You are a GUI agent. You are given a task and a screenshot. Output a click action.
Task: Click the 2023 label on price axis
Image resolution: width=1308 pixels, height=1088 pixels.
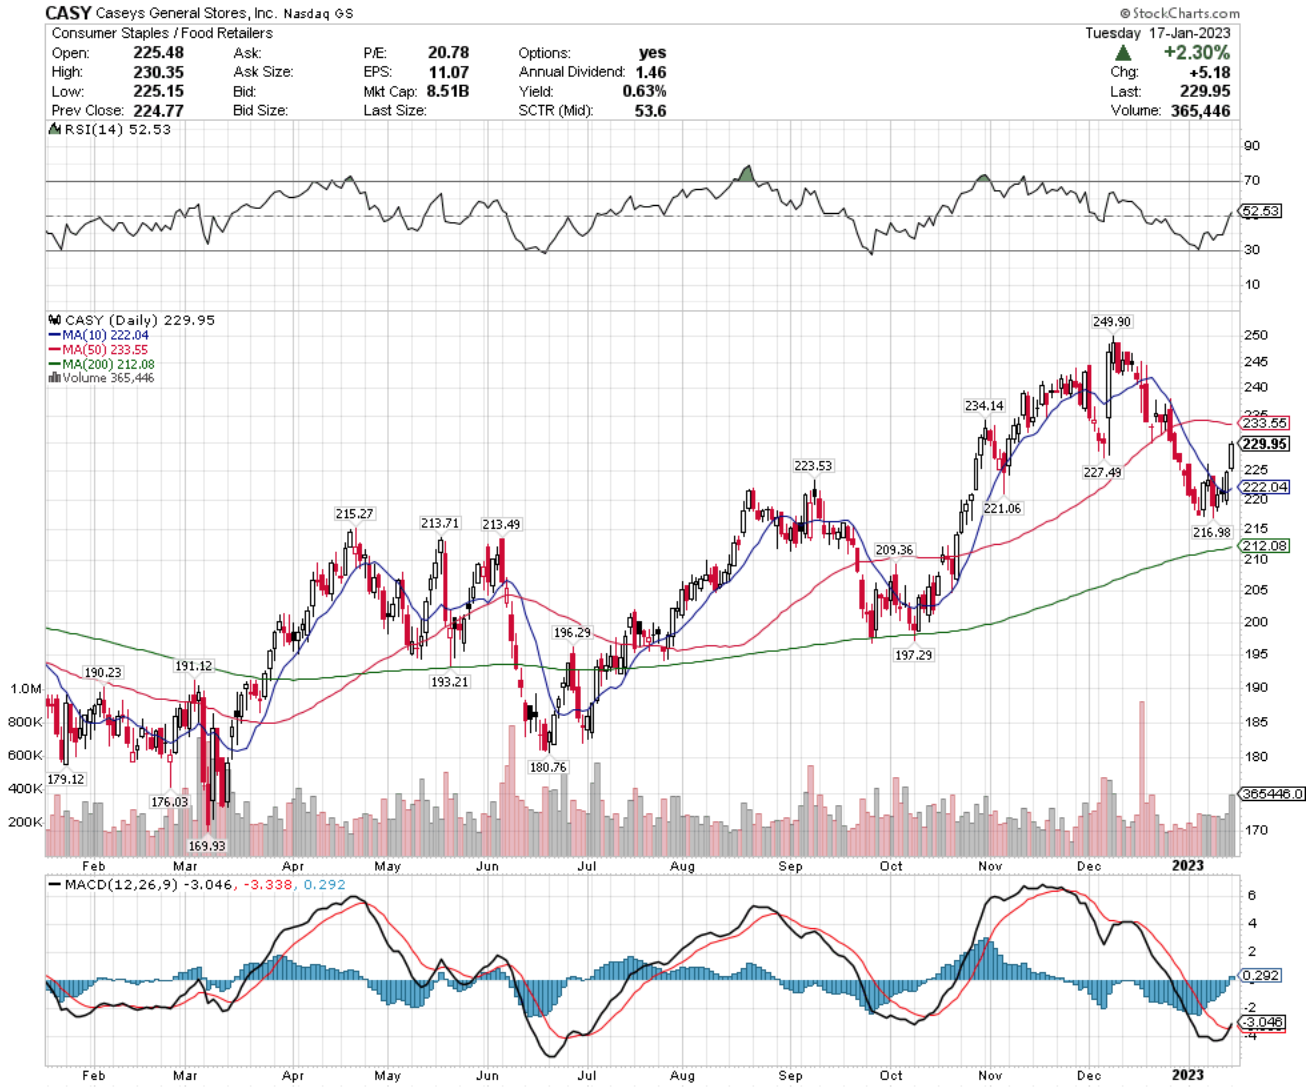pyautogui.click(x=1188, y=866)
